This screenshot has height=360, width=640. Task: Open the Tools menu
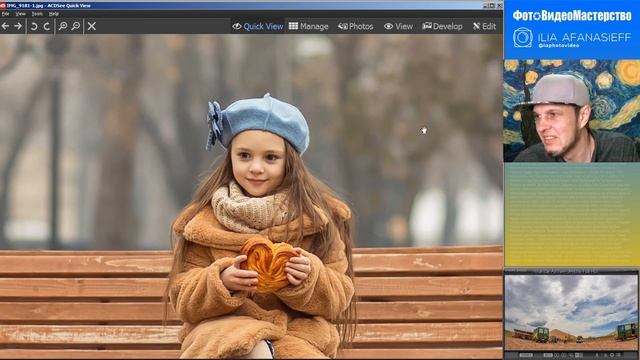click(x=37, y=14)
